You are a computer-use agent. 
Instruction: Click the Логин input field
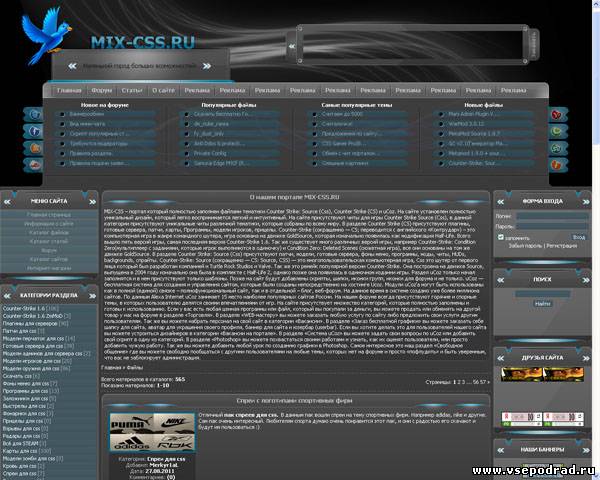pyautogui.click(x=552, y=216)
